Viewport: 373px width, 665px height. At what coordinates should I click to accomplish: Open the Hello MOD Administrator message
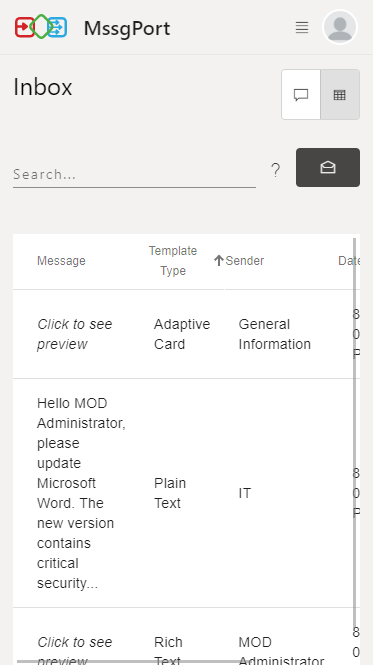point(81,493)
